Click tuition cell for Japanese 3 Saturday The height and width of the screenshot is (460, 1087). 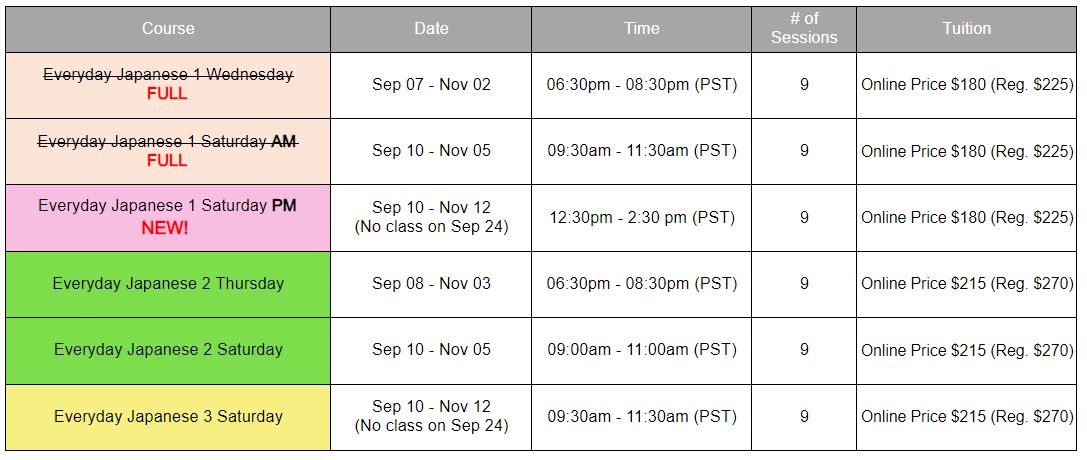[x=966, y=417]
